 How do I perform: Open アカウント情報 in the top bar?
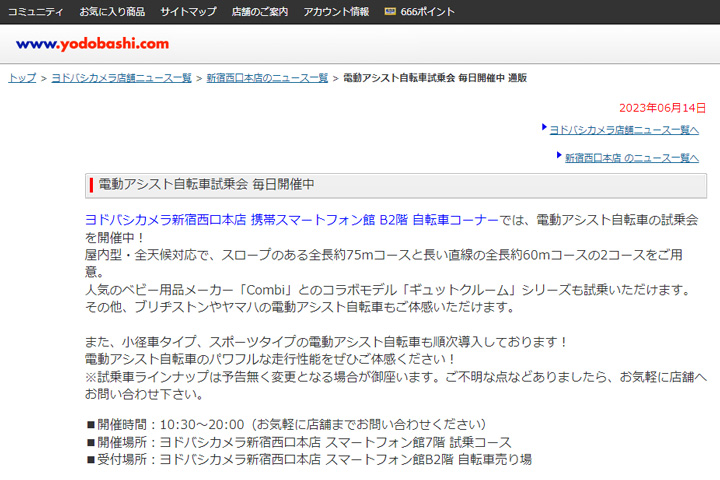pyautogui.click(x=336, y=12)
